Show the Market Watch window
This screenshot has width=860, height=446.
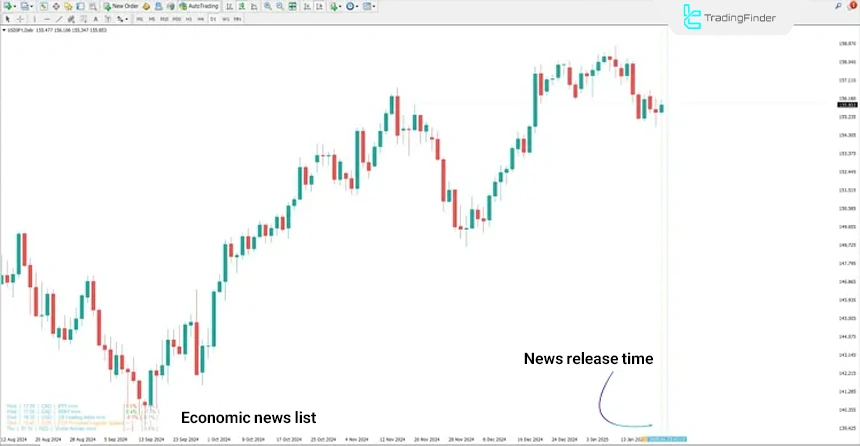(x=43, y=7)
